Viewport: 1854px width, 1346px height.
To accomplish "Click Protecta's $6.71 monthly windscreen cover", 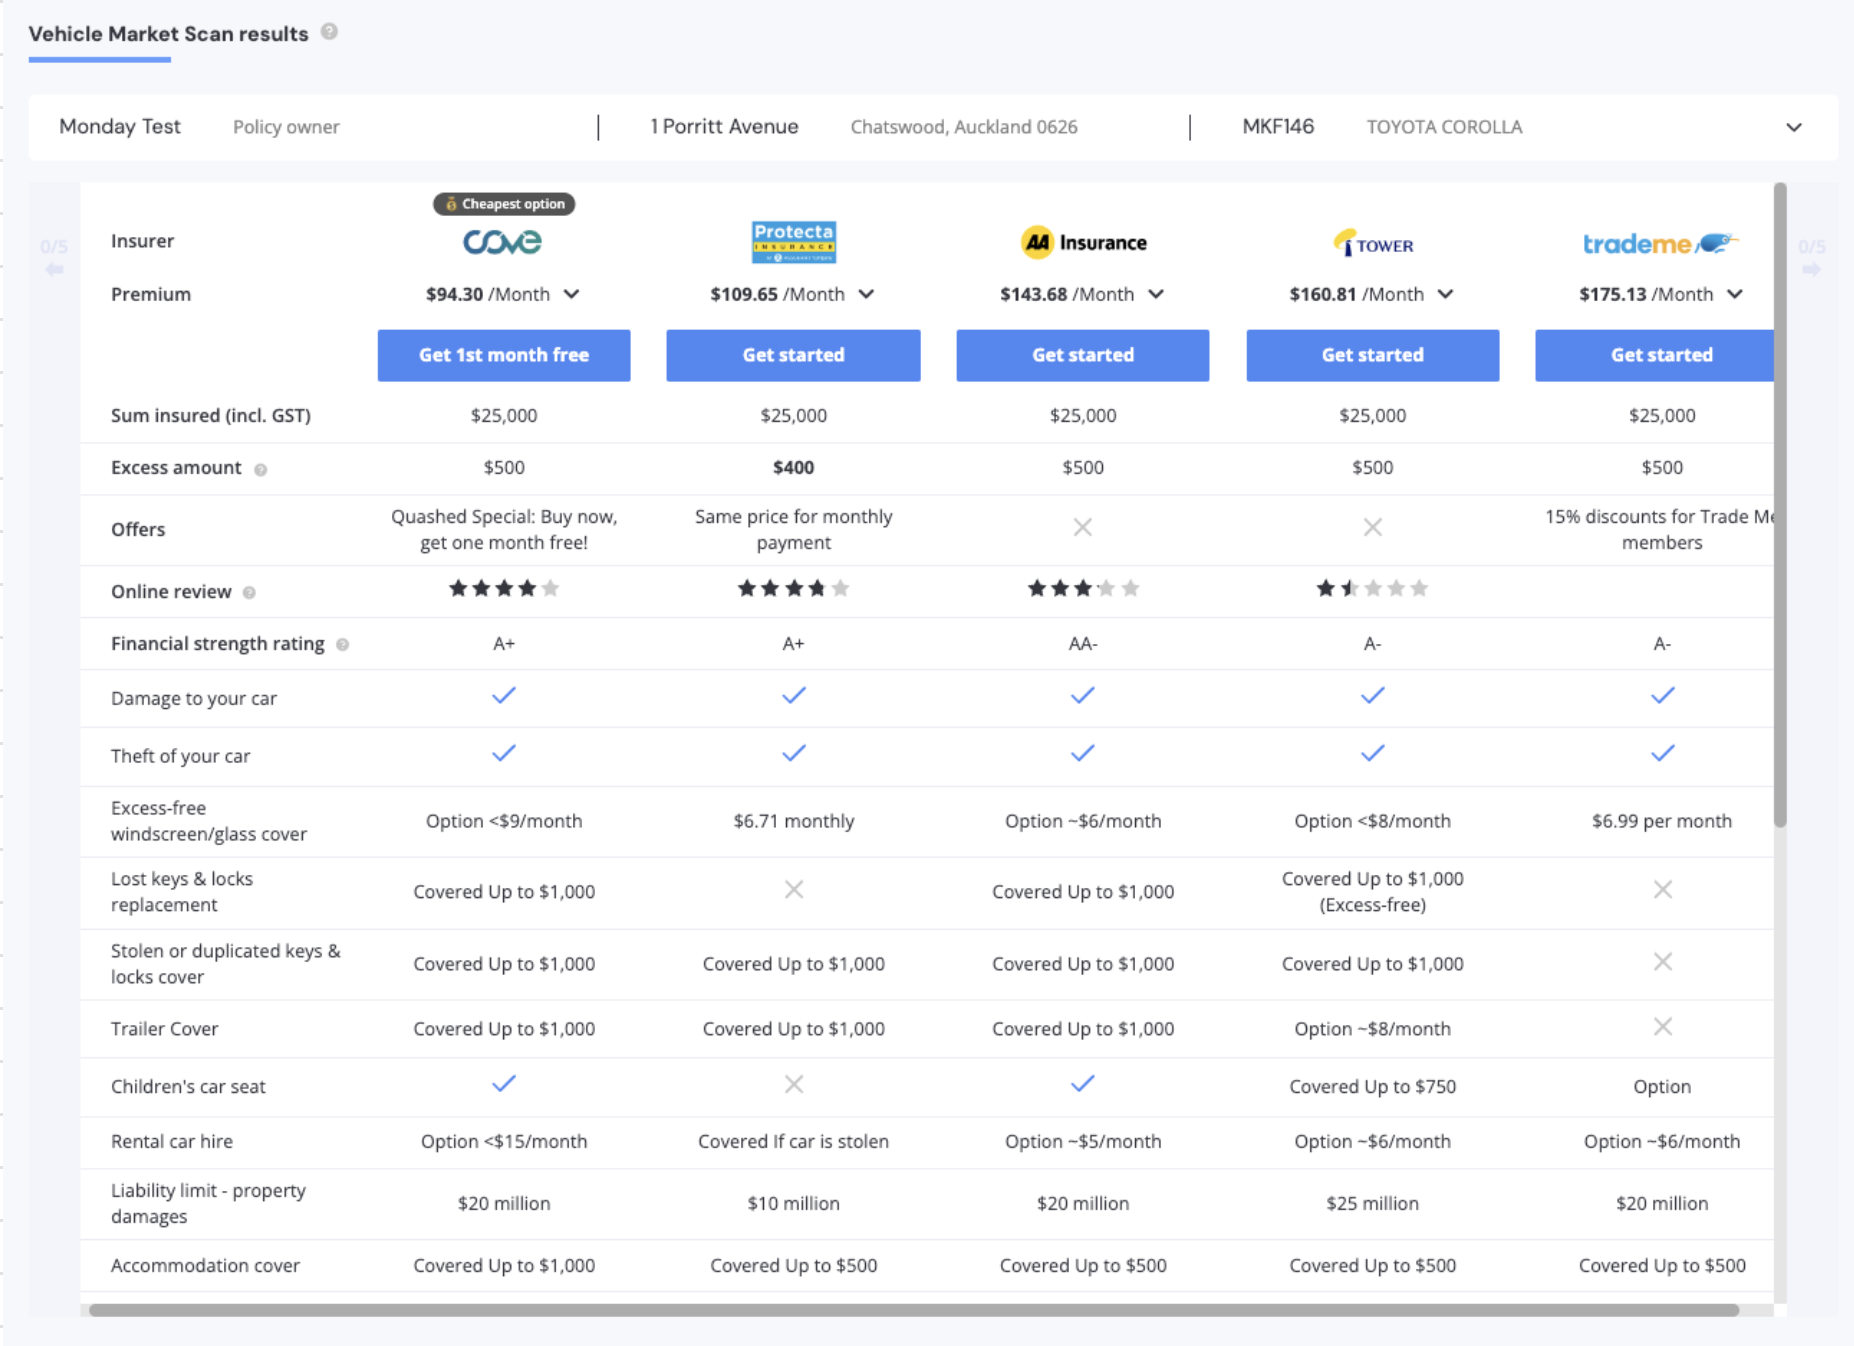I will point(794,821).
